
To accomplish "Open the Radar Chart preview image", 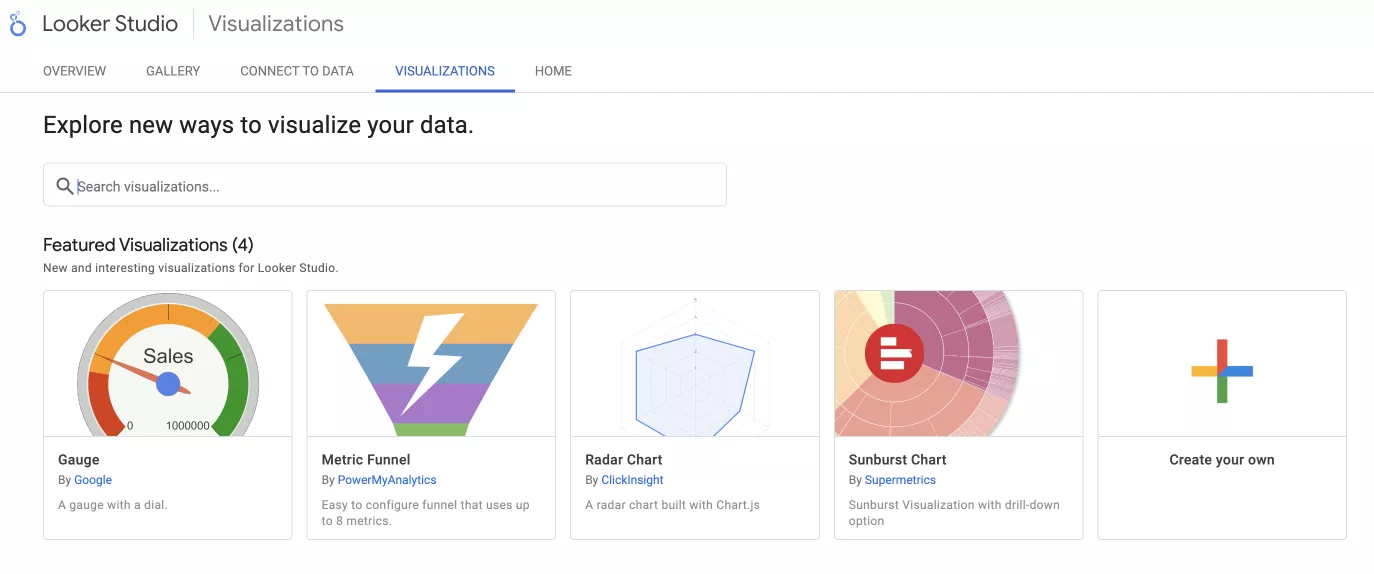I will (x=694, y=364).
